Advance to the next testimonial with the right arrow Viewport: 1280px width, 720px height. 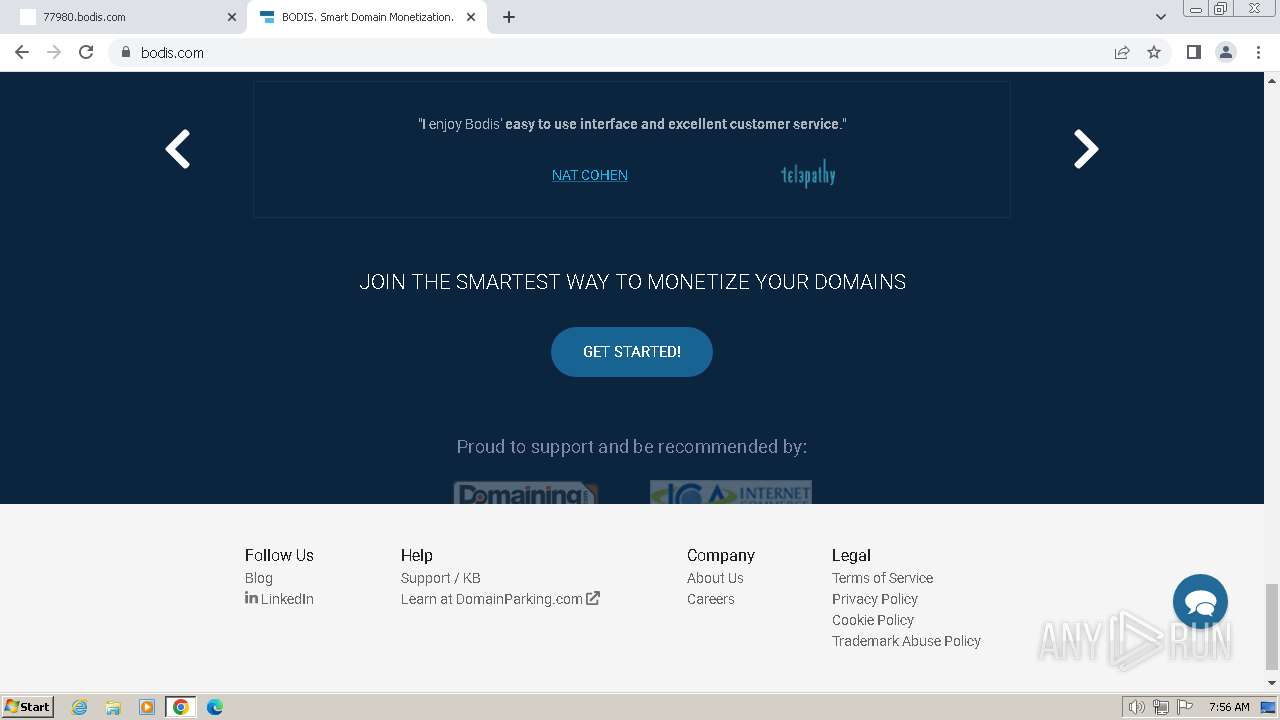[x=1086, y=149]
